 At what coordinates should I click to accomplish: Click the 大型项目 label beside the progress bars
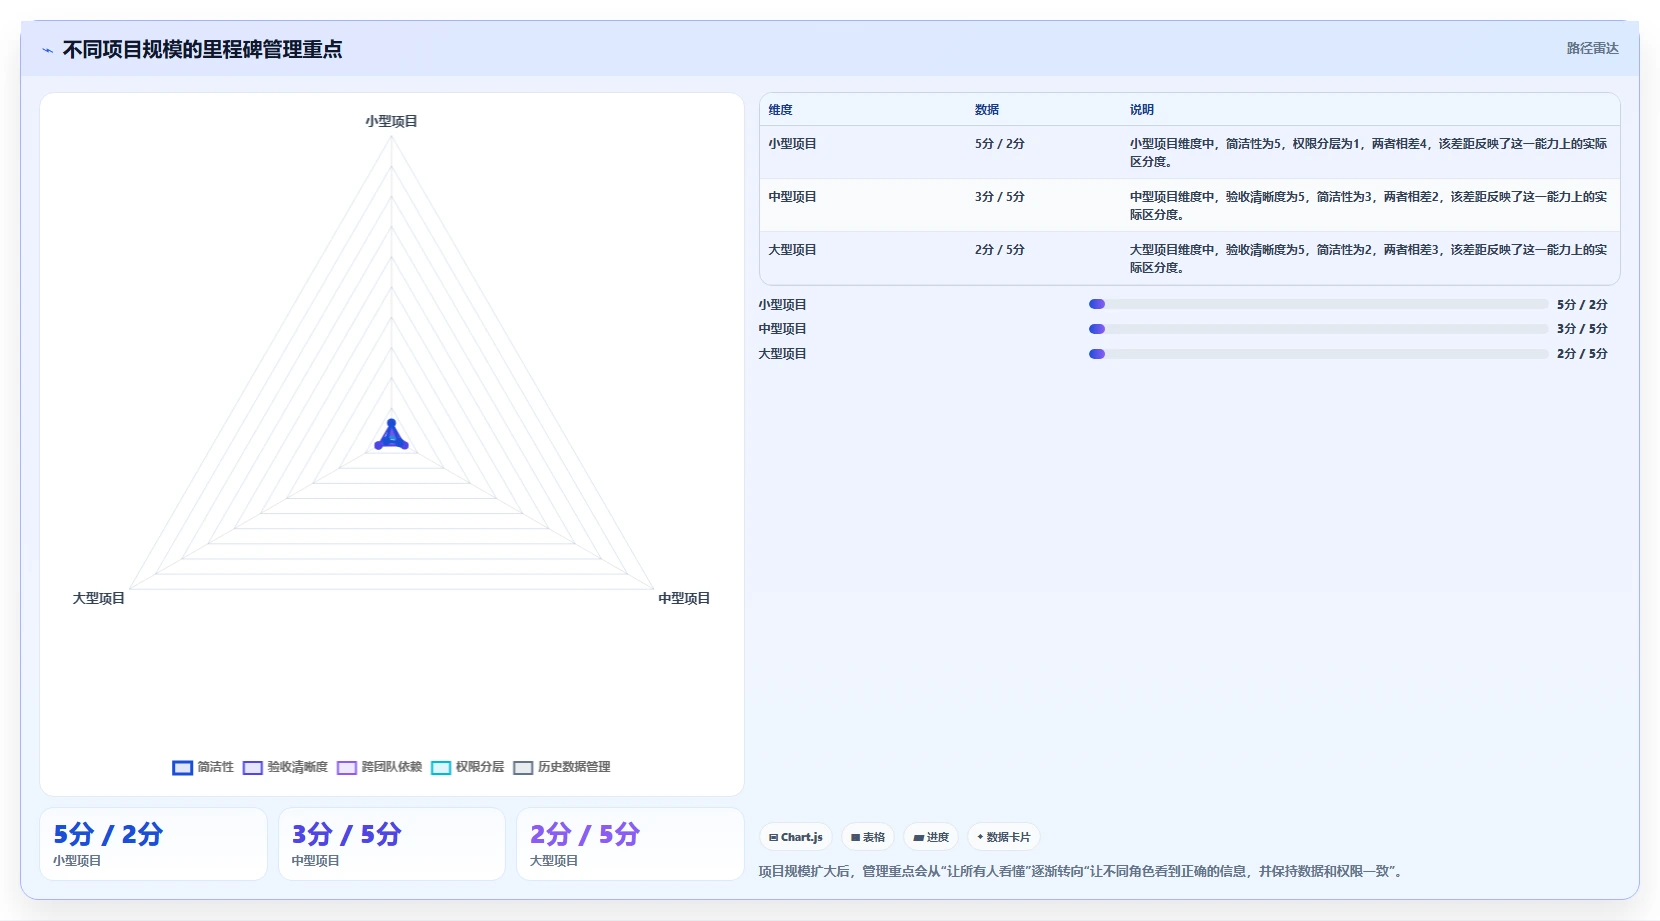click(782, 354)
